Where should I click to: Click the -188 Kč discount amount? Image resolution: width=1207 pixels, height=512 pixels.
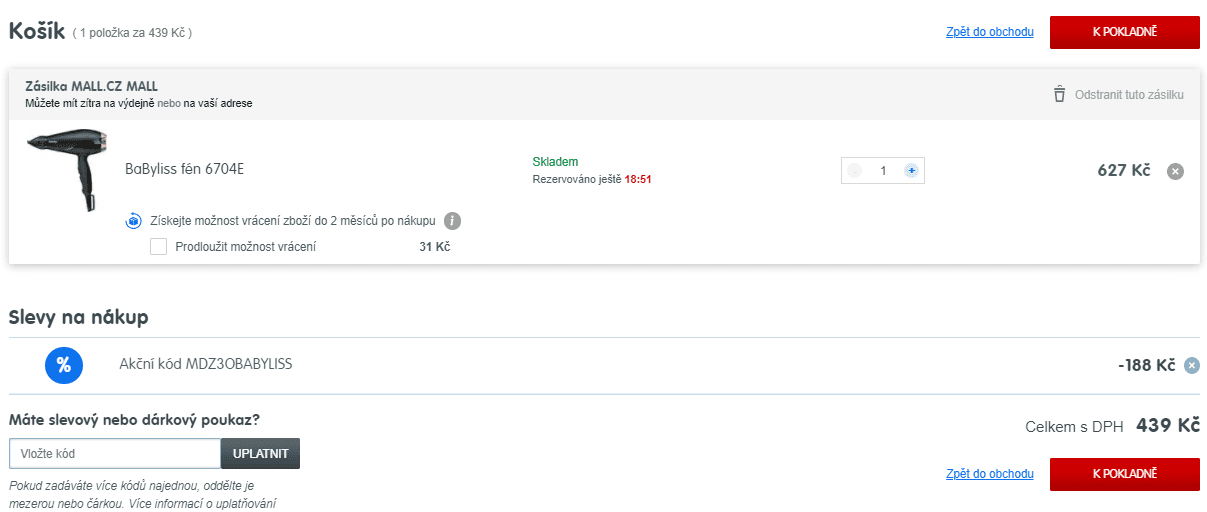(1146, 365)
